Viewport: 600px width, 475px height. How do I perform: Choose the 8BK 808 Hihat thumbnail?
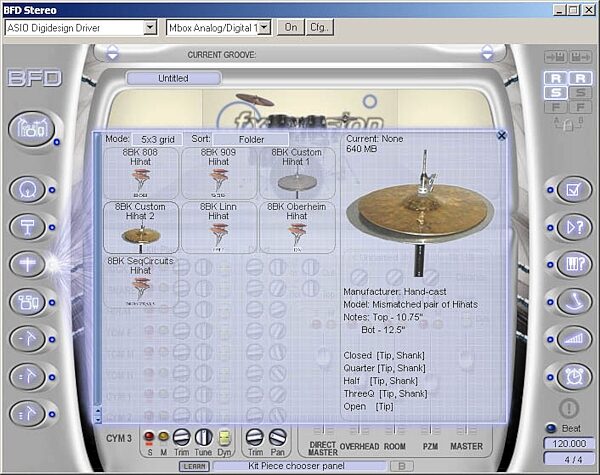click(x=140, y=173)
